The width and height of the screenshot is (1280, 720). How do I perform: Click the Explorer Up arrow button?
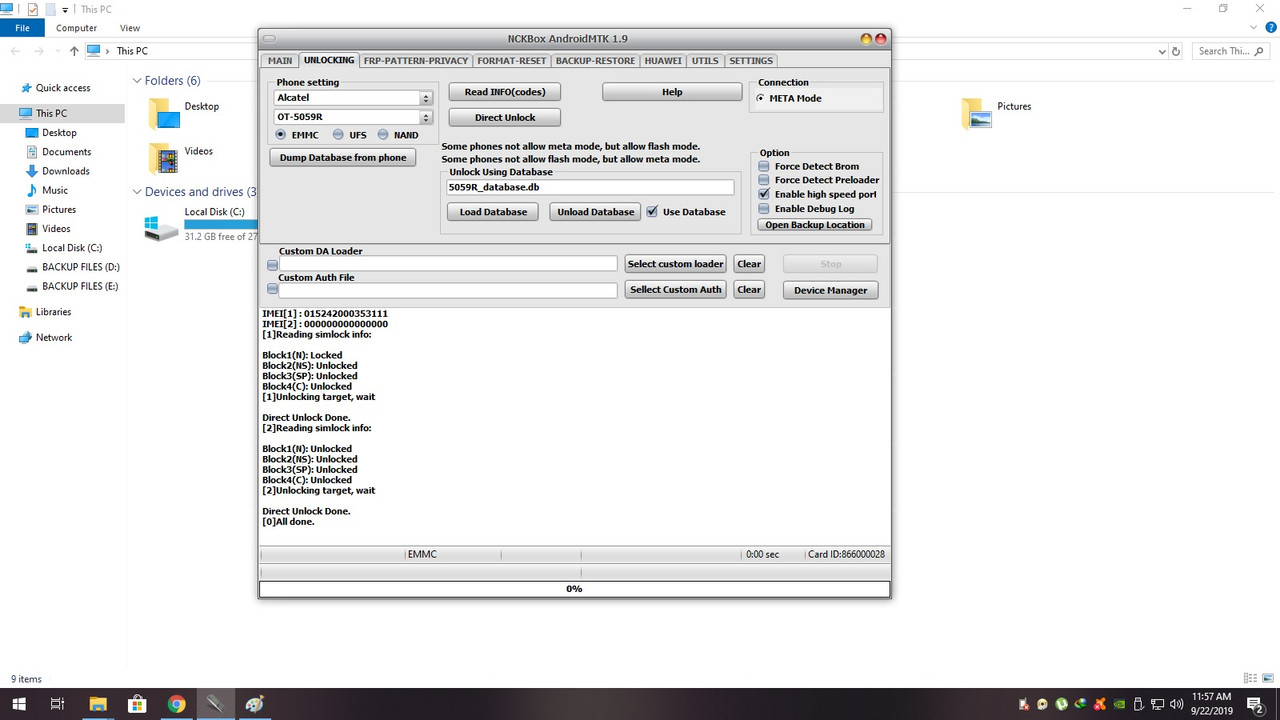tap(74, 51)
